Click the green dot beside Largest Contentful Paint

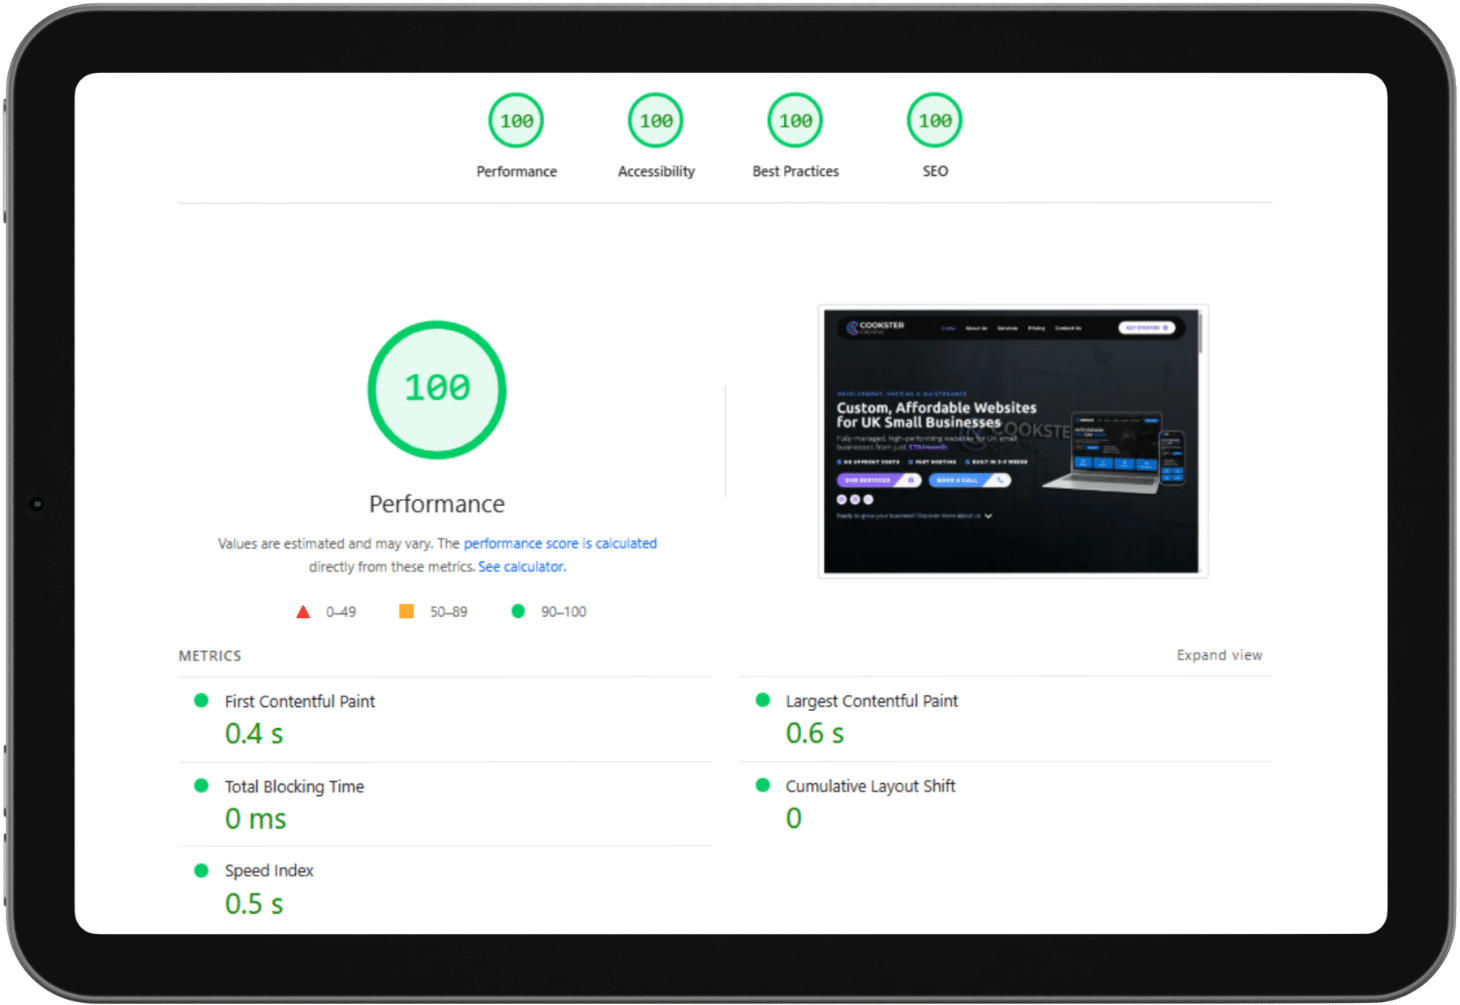tap(763, 700)
